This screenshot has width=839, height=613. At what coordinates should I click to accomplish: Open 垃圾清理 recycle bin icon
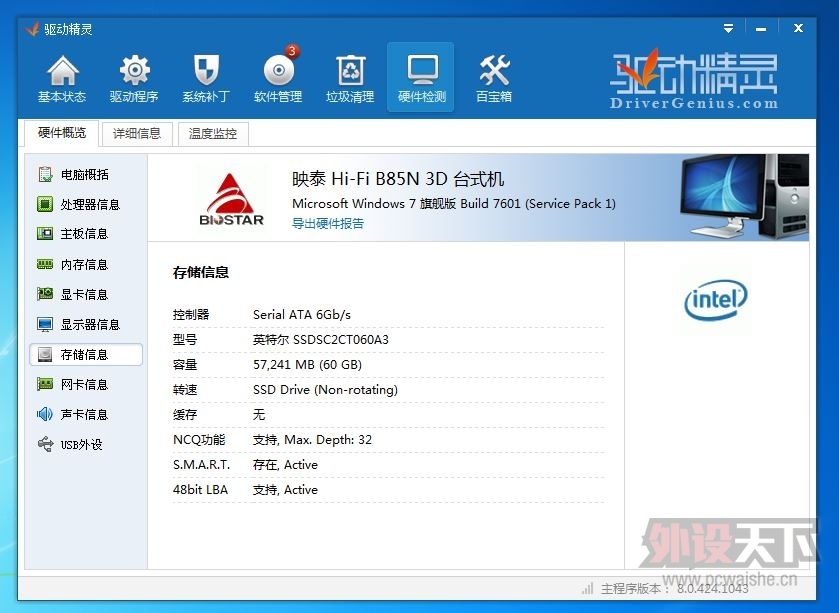coord(350,71)
